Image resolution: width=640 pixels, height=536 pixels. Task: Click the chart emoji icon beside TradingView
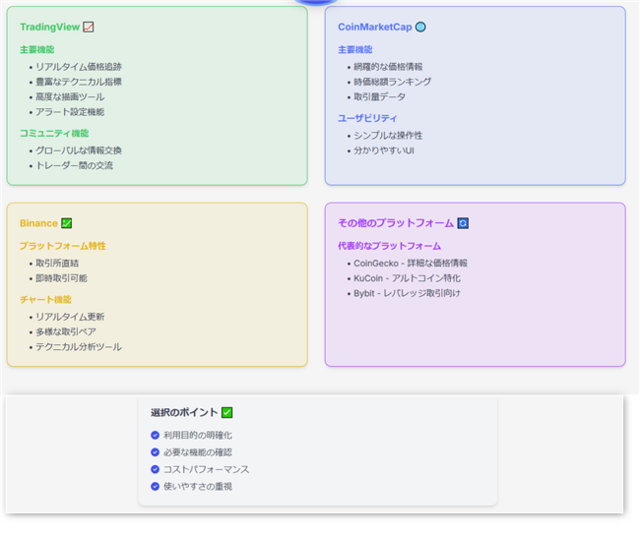click(89, 27)
